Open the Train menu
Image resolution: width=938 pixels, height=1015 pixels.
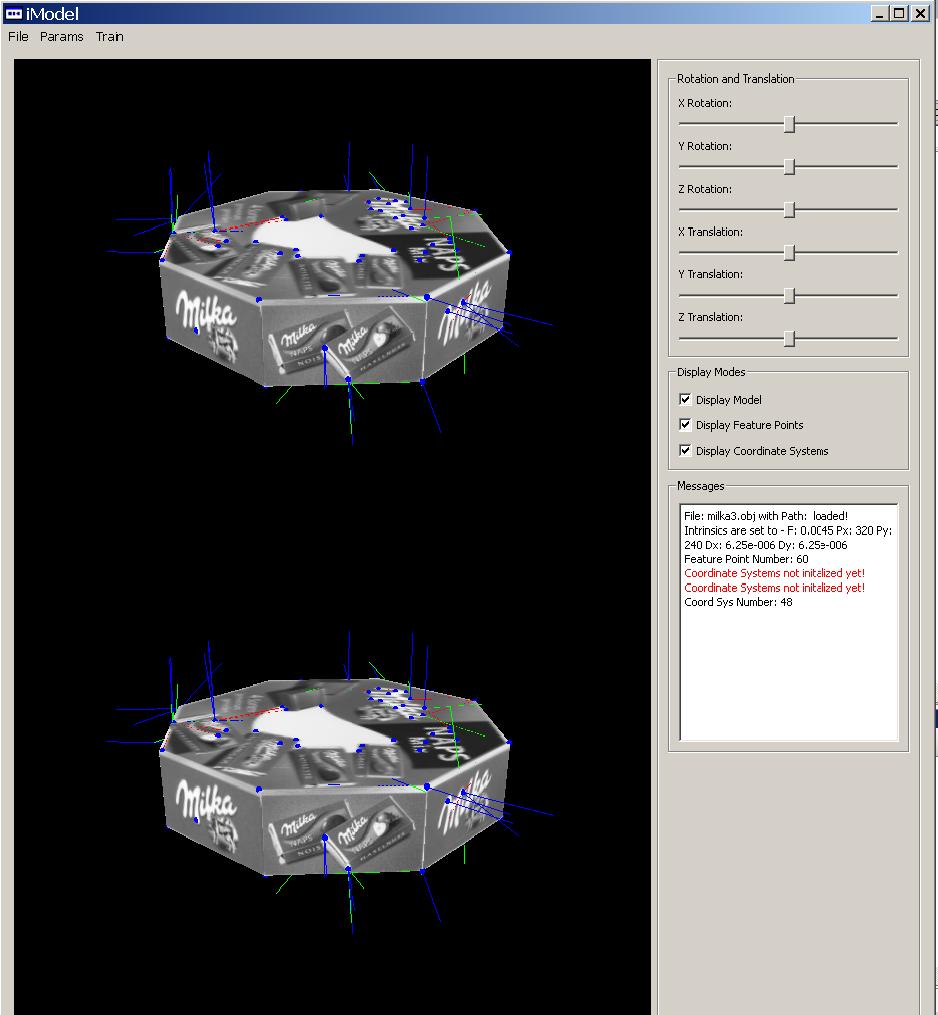click(109, 37)
